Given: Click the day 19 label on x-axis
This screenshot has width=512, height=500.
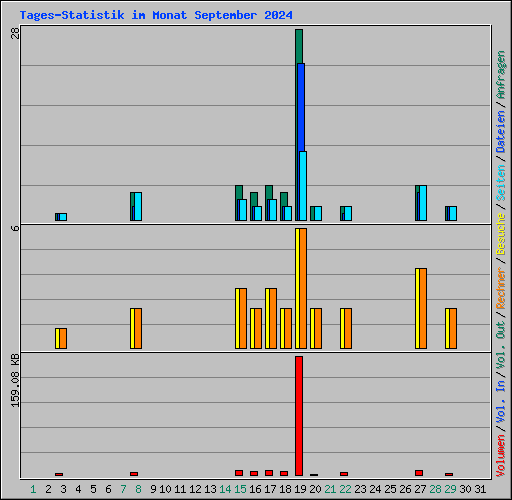Looking at the screenshot, I should click(300, 489).
